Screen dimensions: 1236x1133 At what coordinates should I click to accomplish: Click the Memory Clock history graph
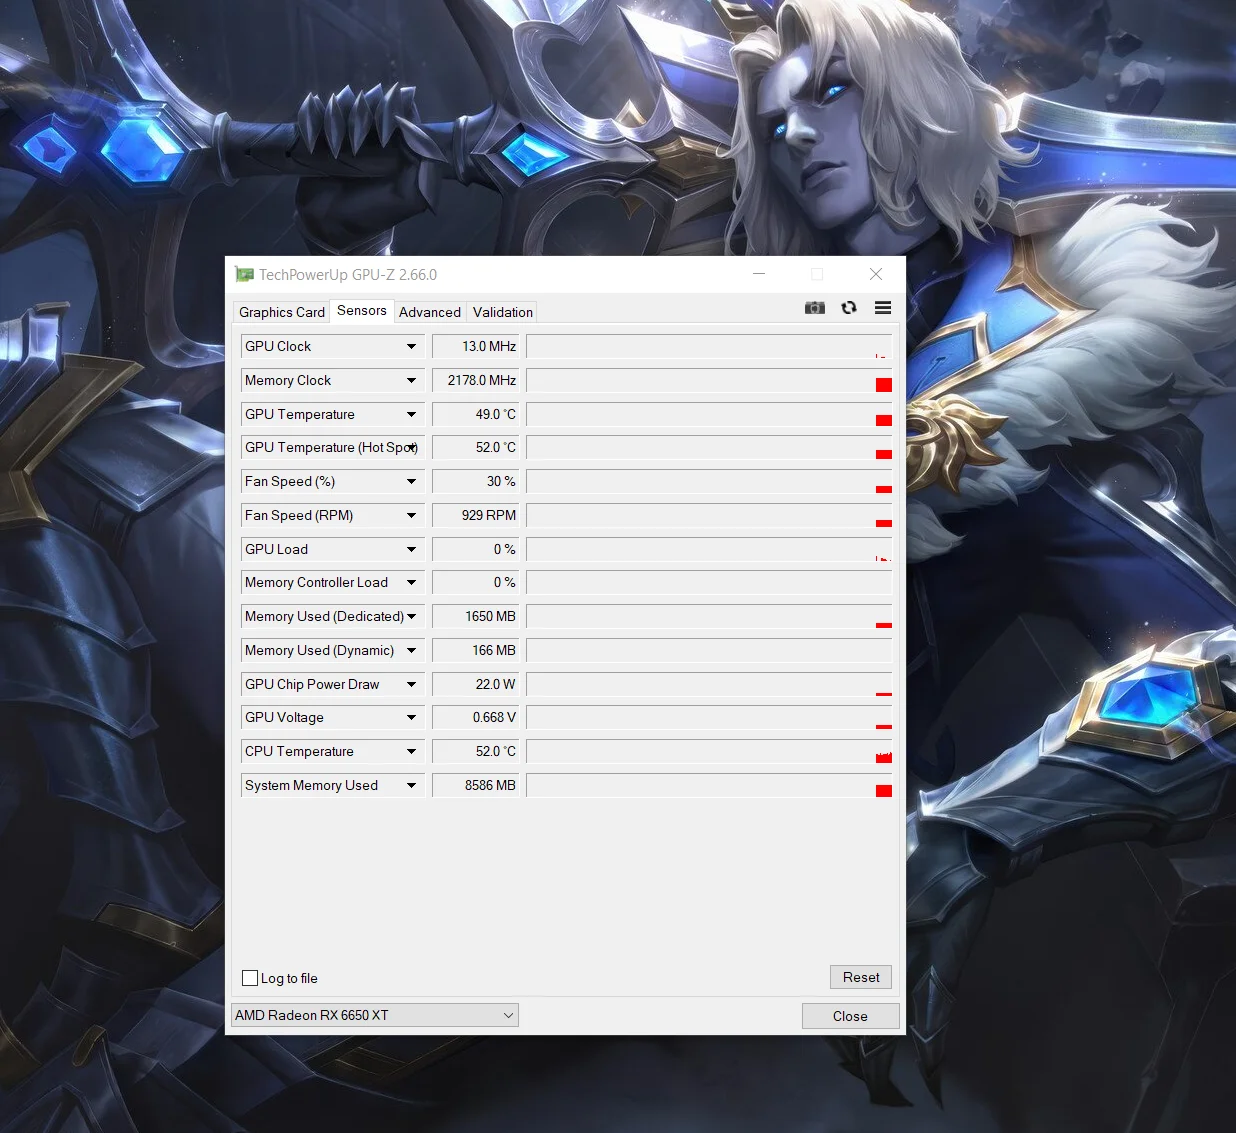pyautogui.click(x=709, y=380)
